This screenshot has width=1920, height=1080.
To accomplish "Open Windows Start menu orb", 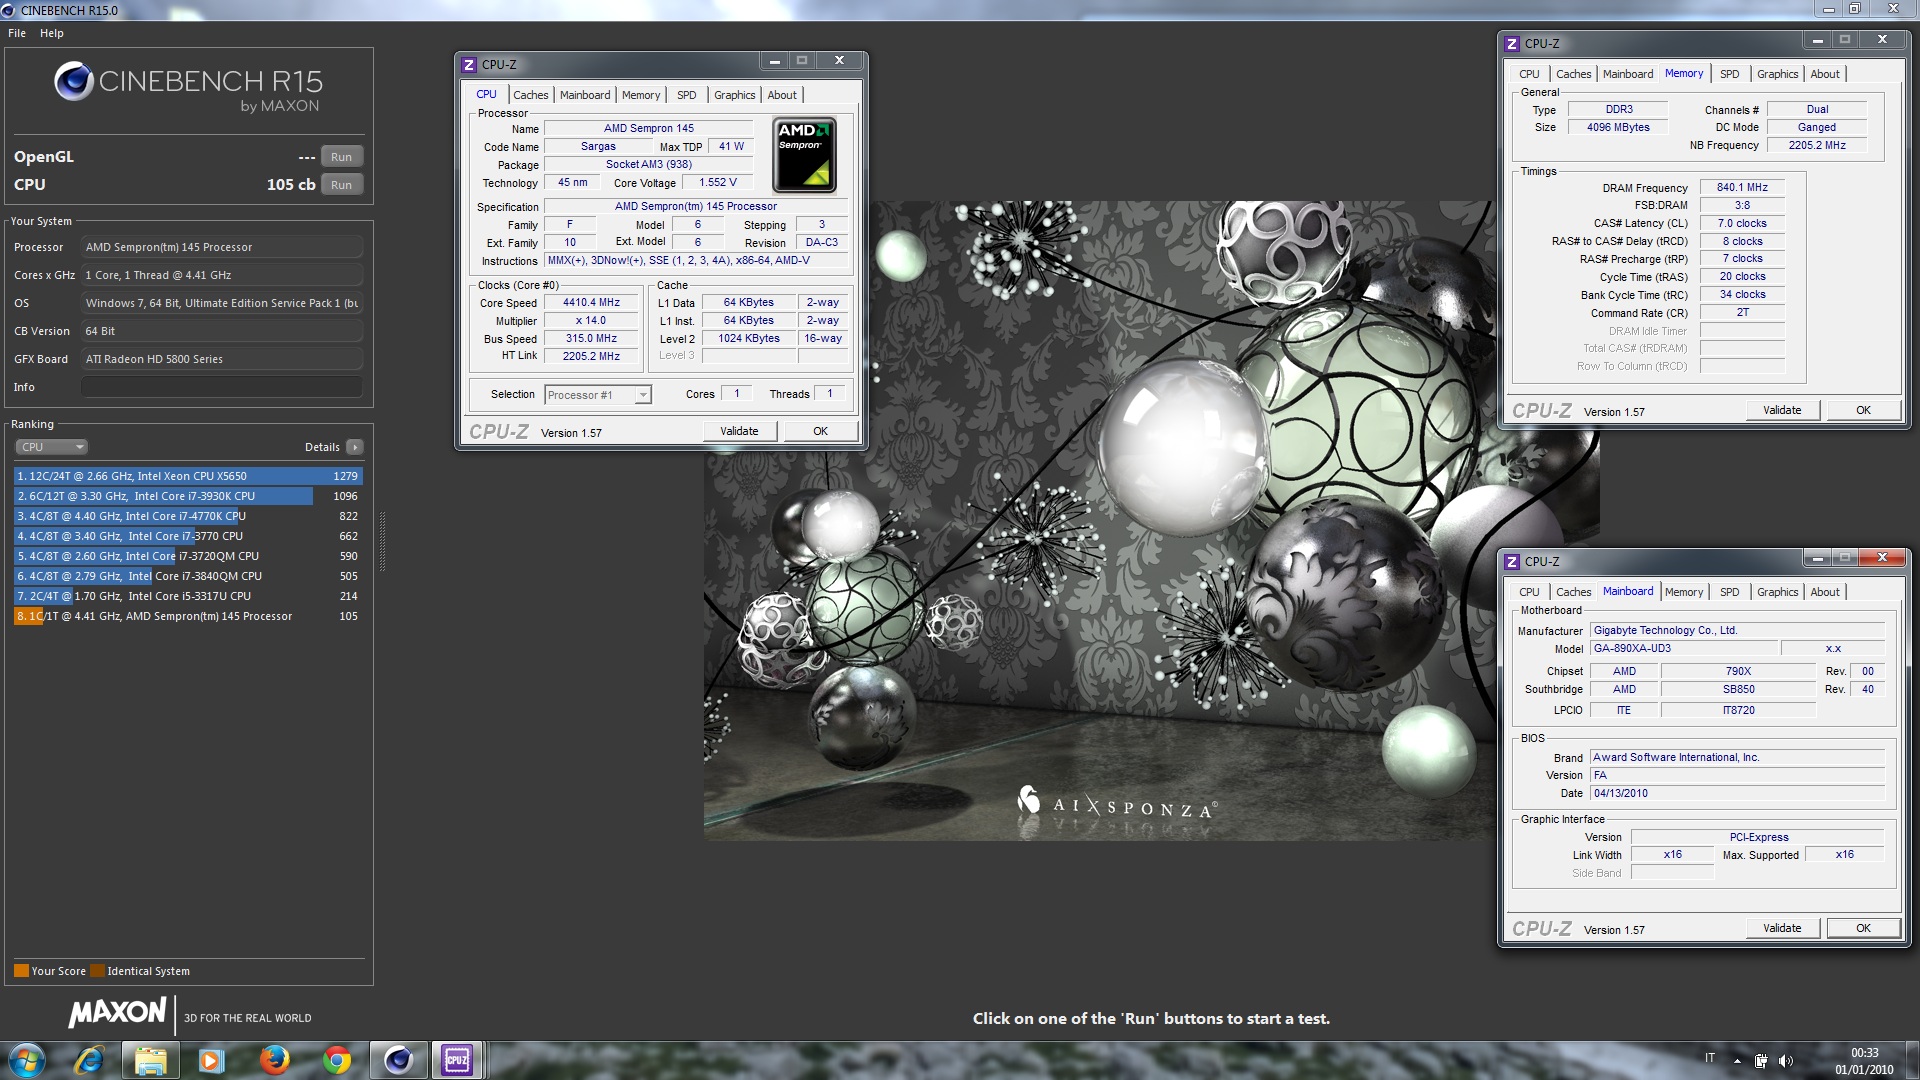I will click(x=26, y=1060).
